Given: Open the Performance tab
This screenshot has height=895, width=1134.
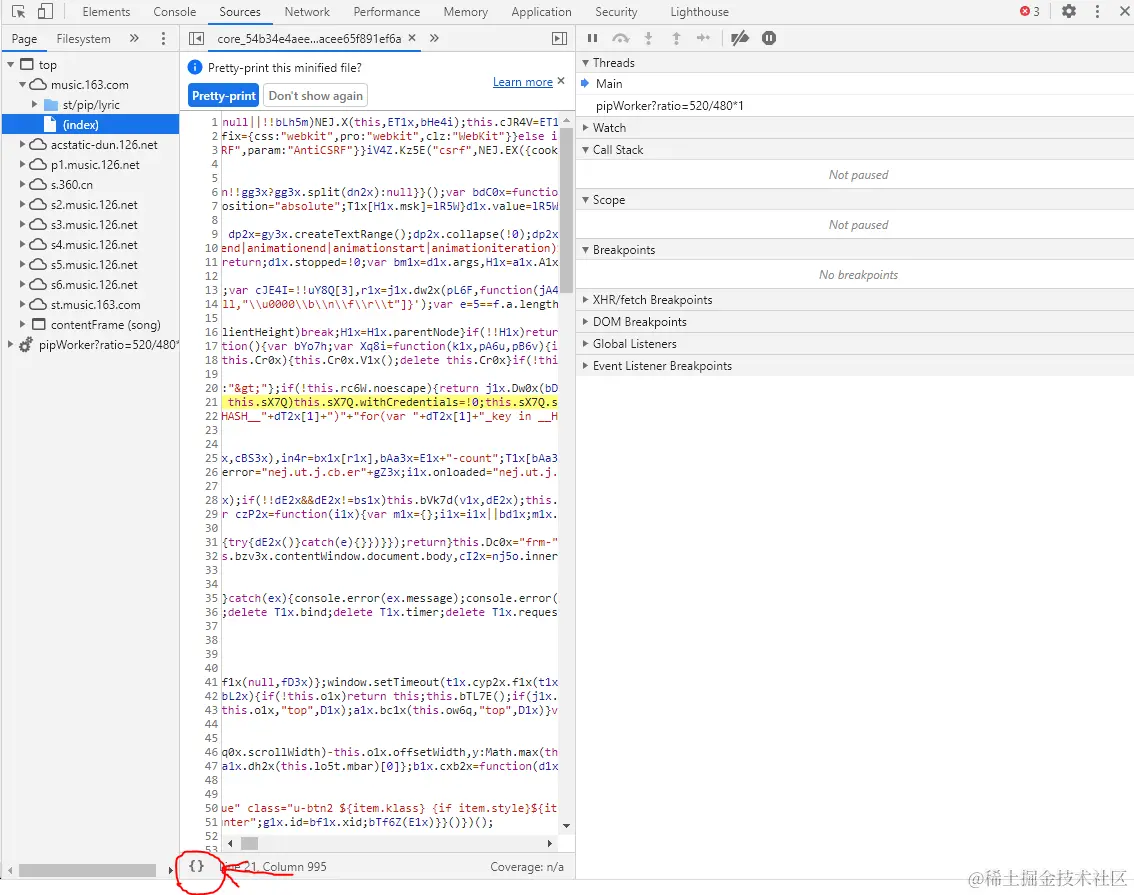Looking at the screenshot, I should coord(386,12).
